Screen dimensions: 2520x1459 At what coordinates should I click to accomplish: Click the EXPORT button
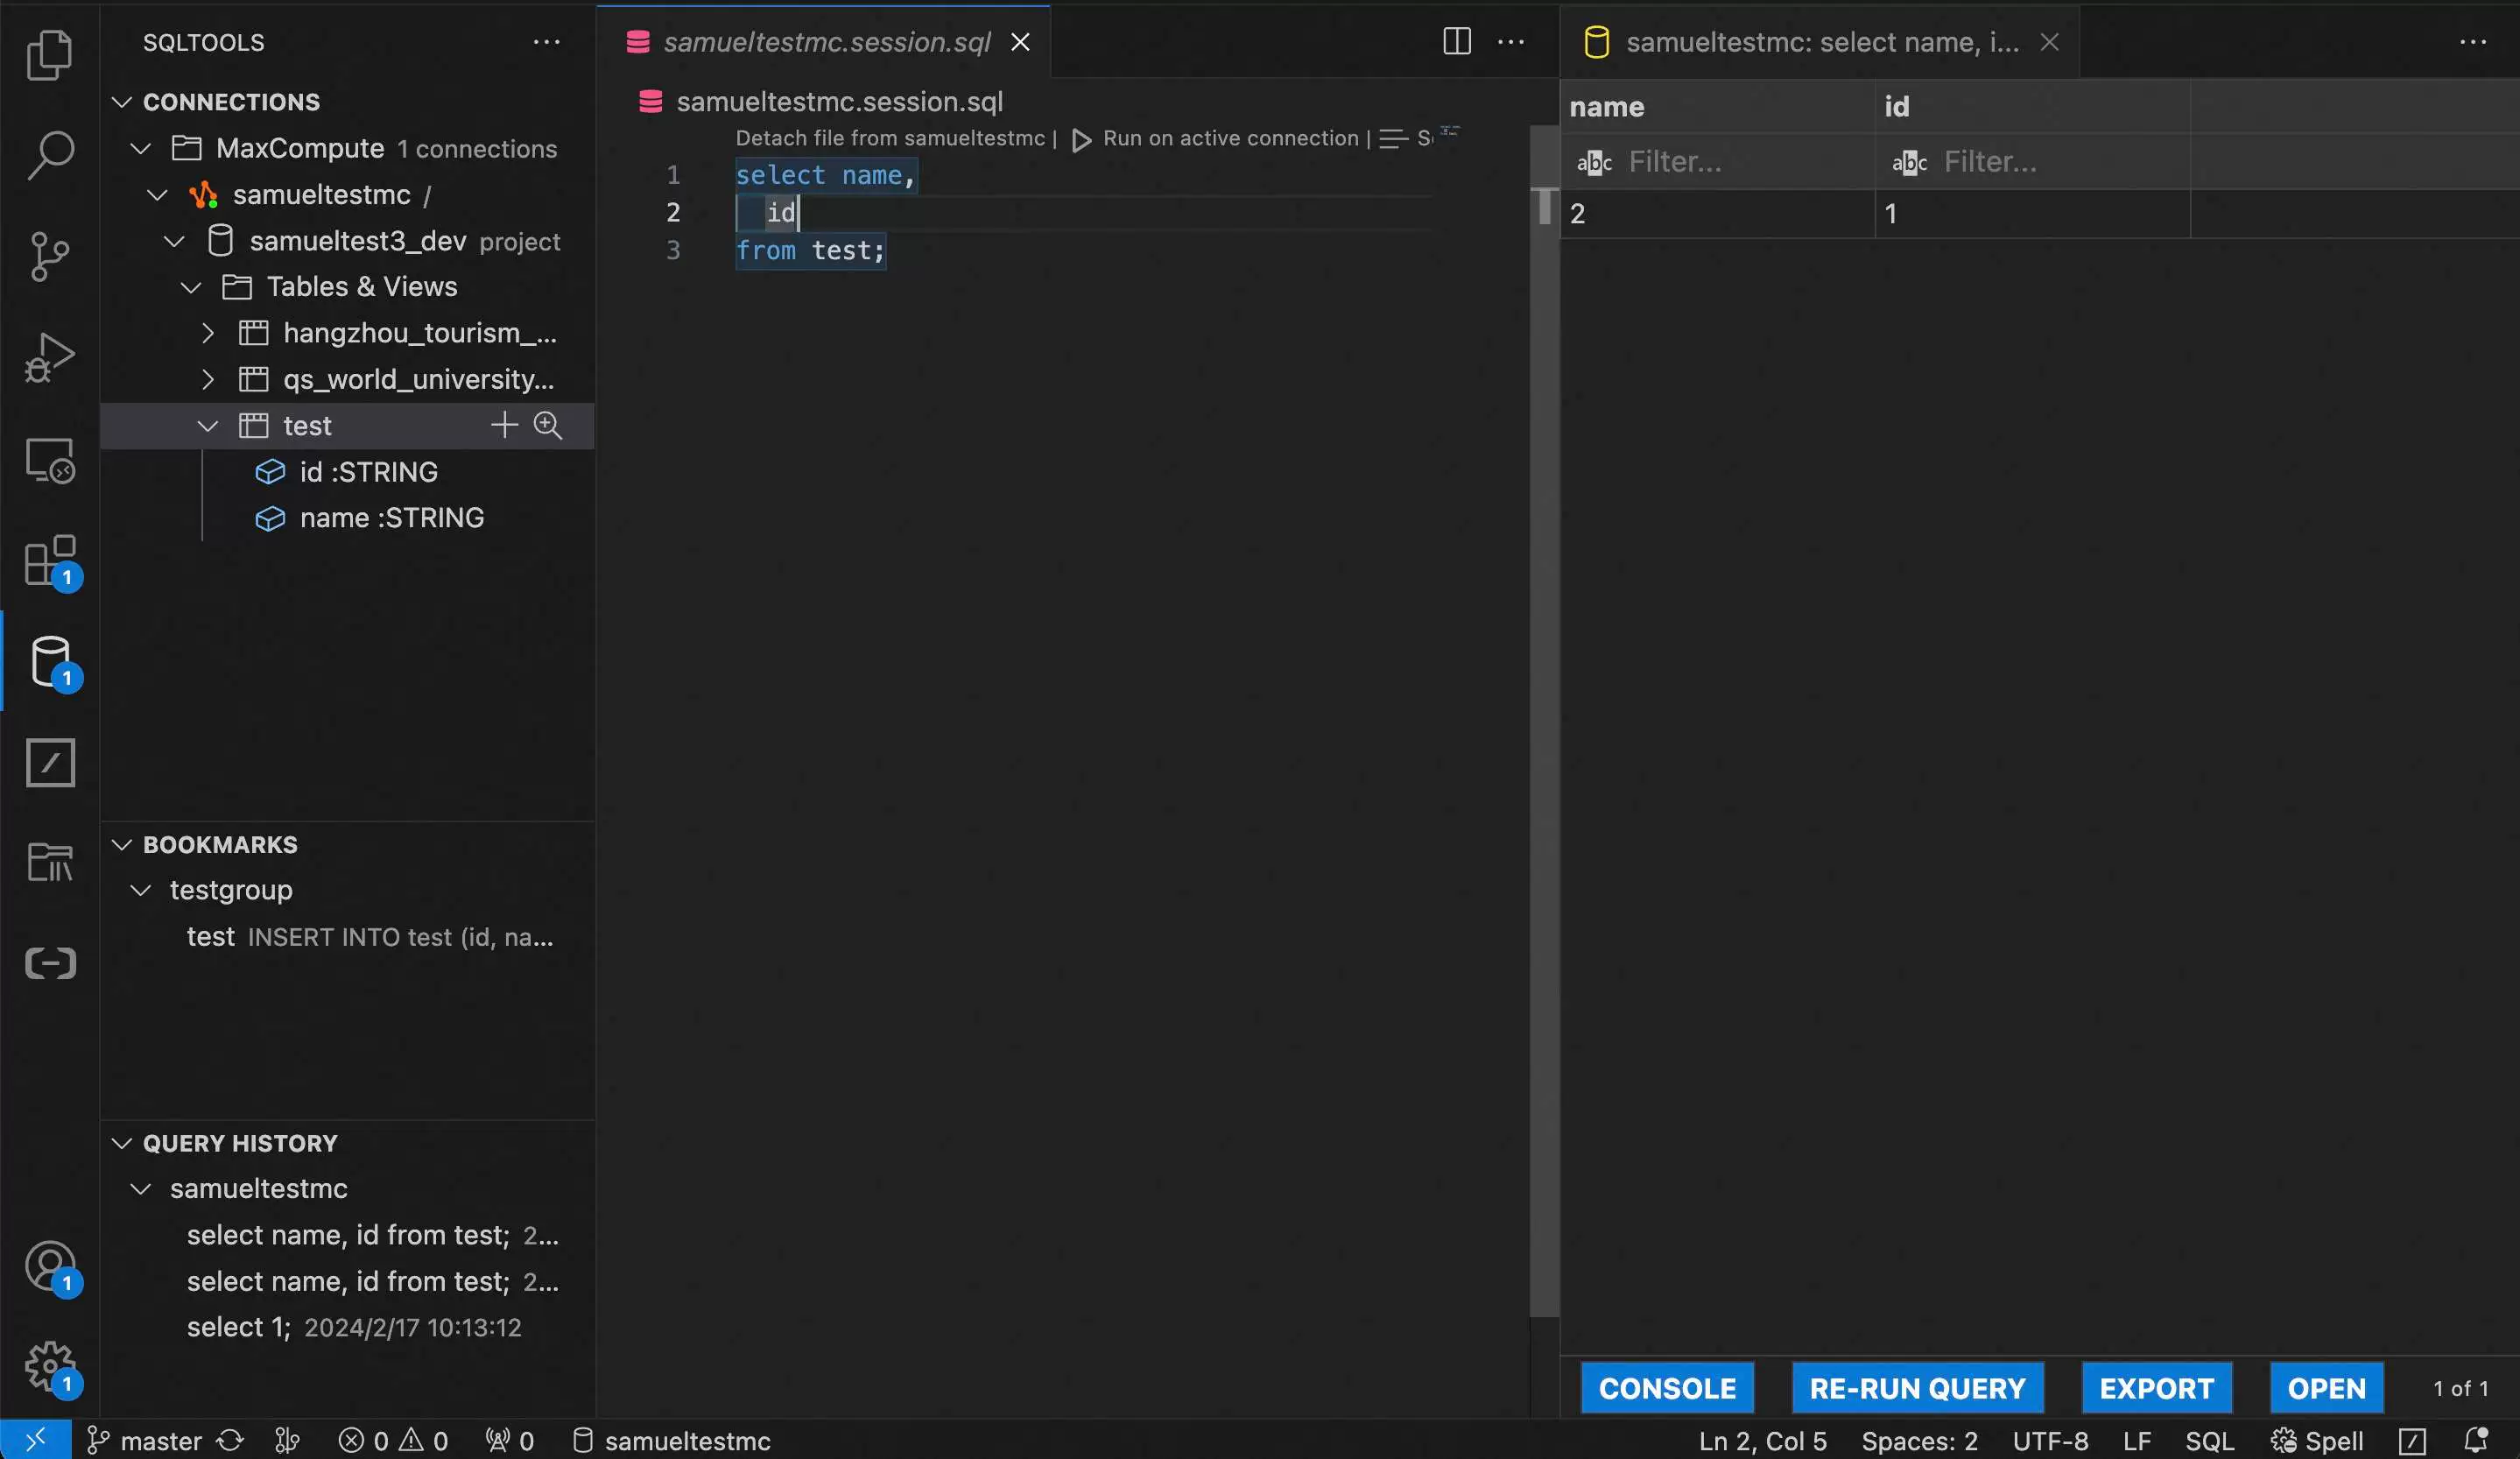click(x=2156, y=1388)
